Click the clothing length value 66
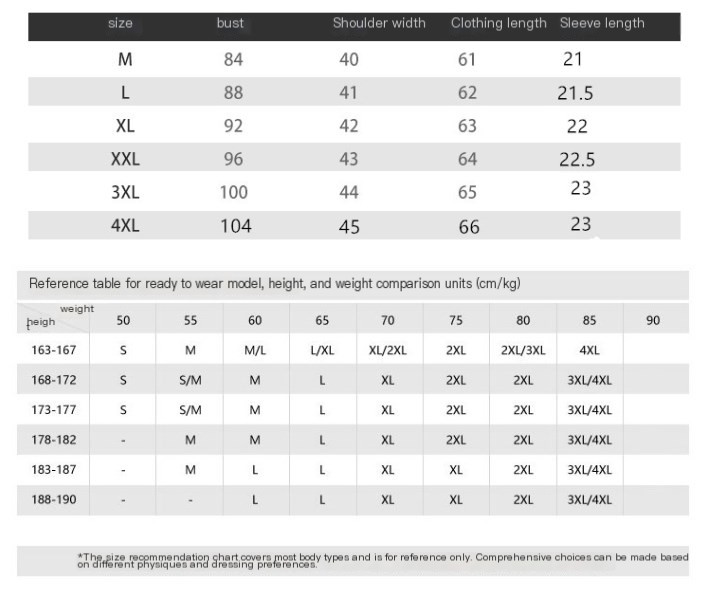 (x=469, y=227)
